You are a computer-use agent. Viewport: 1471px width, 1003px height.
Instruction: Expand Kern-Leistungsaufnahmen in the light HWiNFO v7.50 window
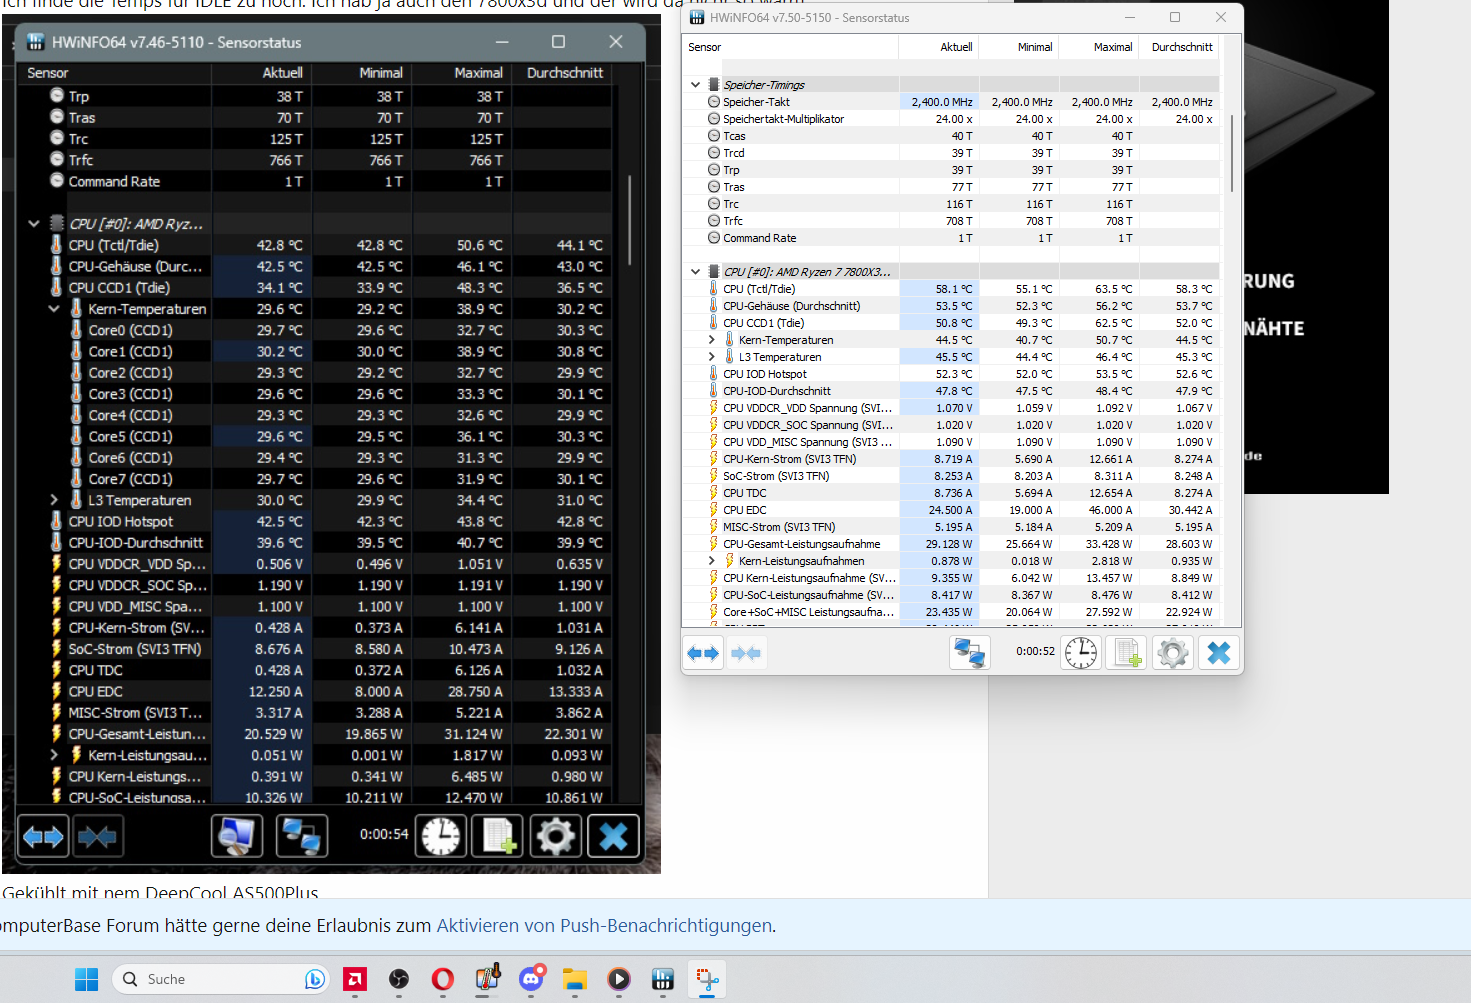(x=711, y=561)
